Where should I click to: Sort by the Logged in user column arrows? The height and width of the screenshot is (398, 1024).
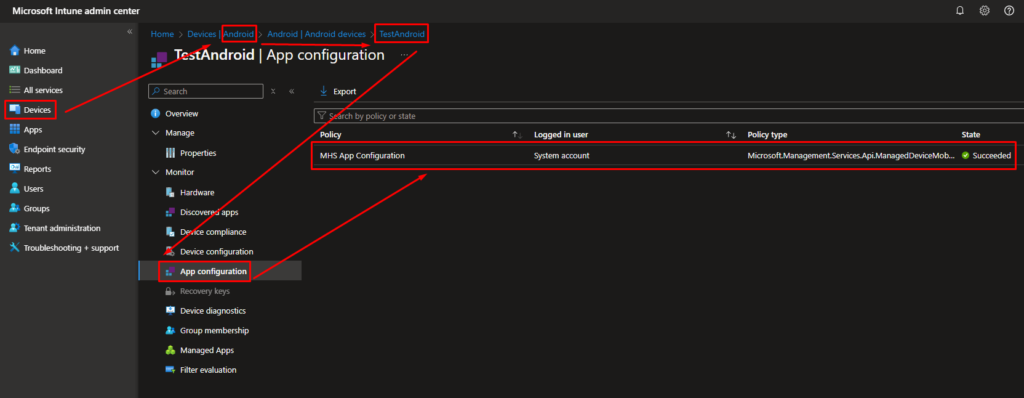731,135
